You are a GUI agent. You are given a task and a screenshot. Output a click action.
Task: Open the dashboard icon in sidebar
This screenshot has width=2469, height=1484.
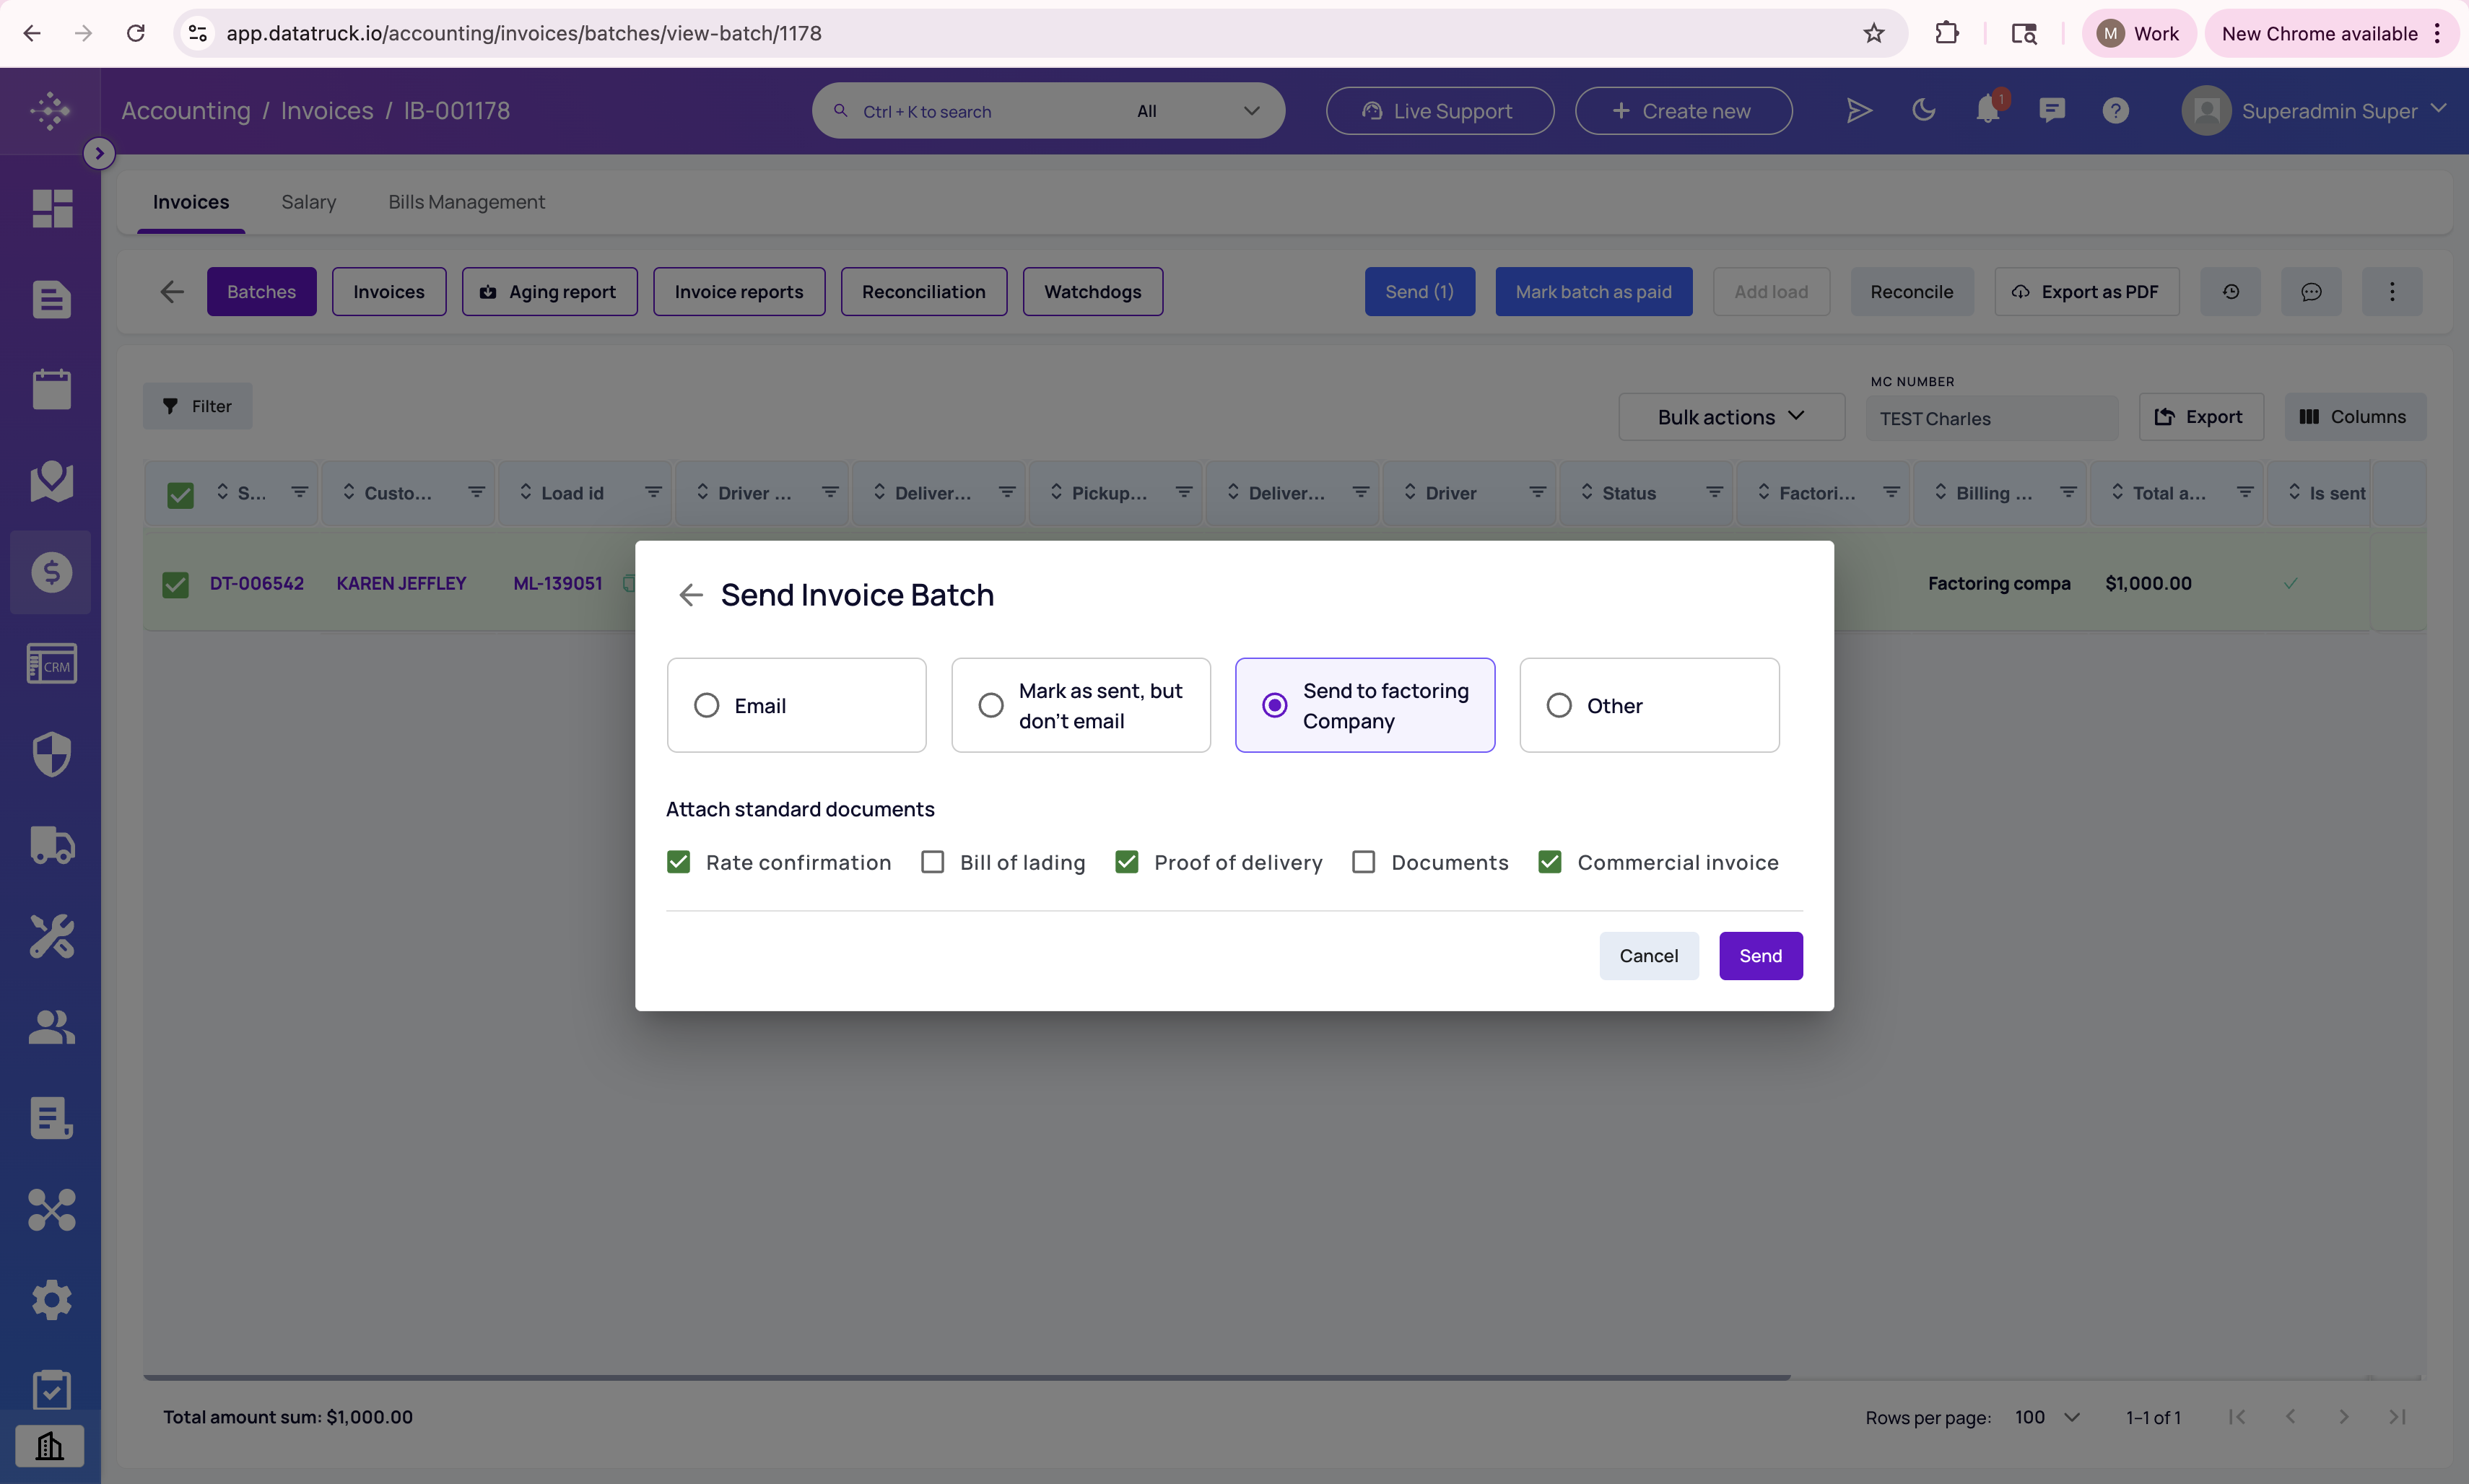(52, 208)
